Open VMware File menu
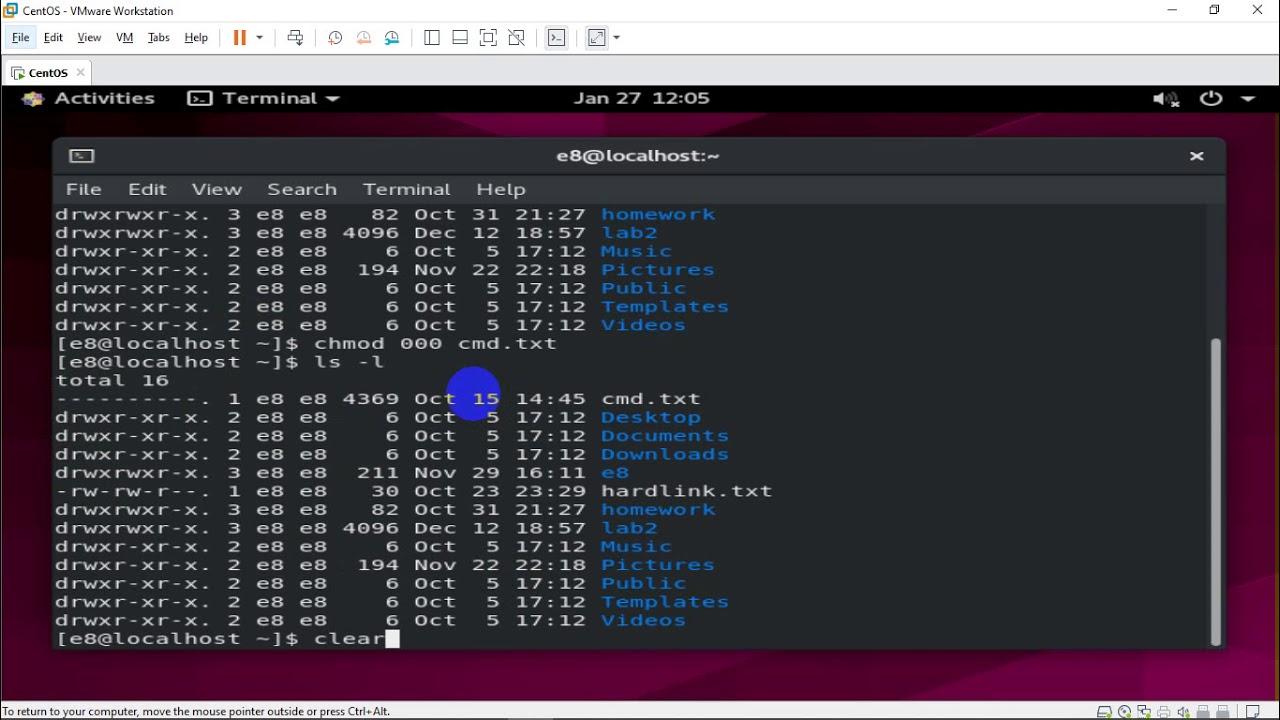This screenshot has height=720, width=1280. [x=20, y=38]
